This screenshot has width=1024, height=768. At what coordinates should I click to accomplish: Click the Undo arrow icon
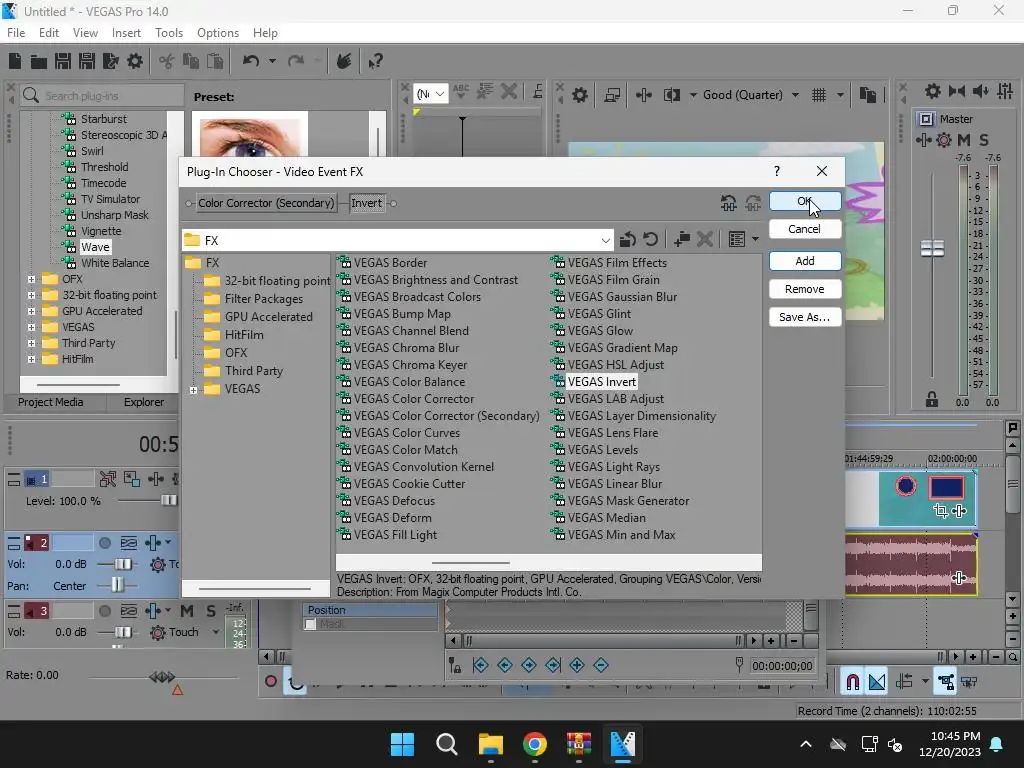point(251,61)
